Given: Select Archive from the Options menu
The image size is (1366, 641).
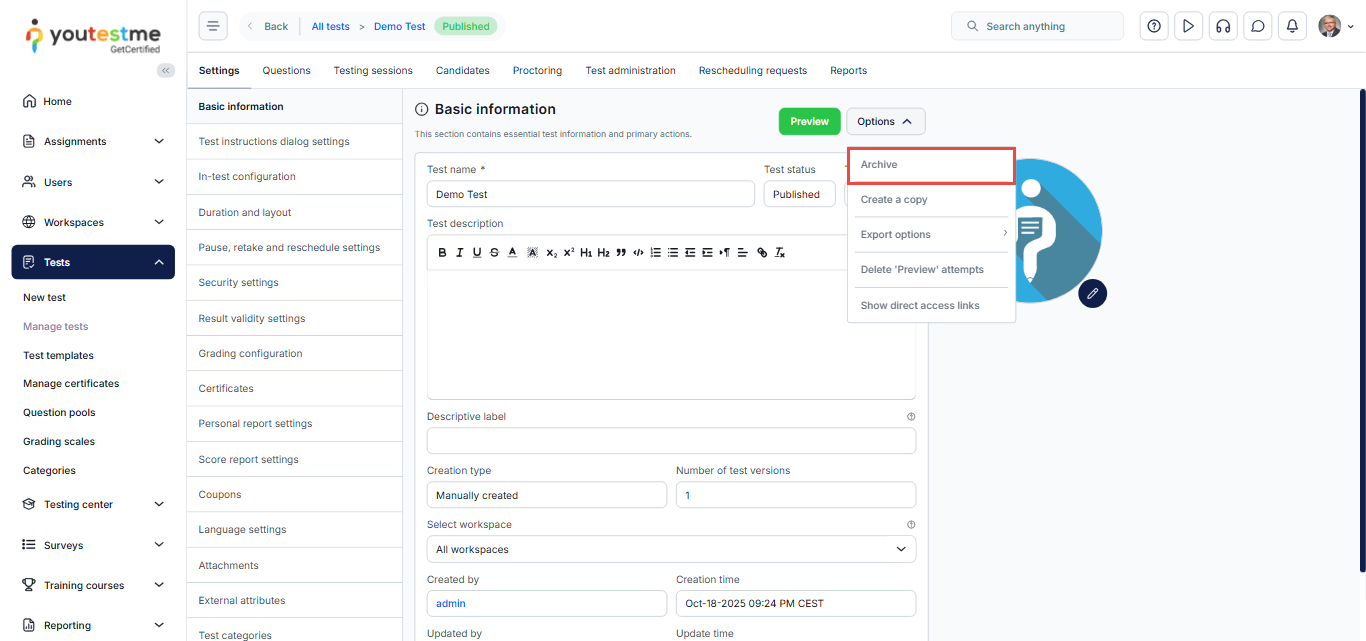Looking at the screenshot, I should 931,165.
